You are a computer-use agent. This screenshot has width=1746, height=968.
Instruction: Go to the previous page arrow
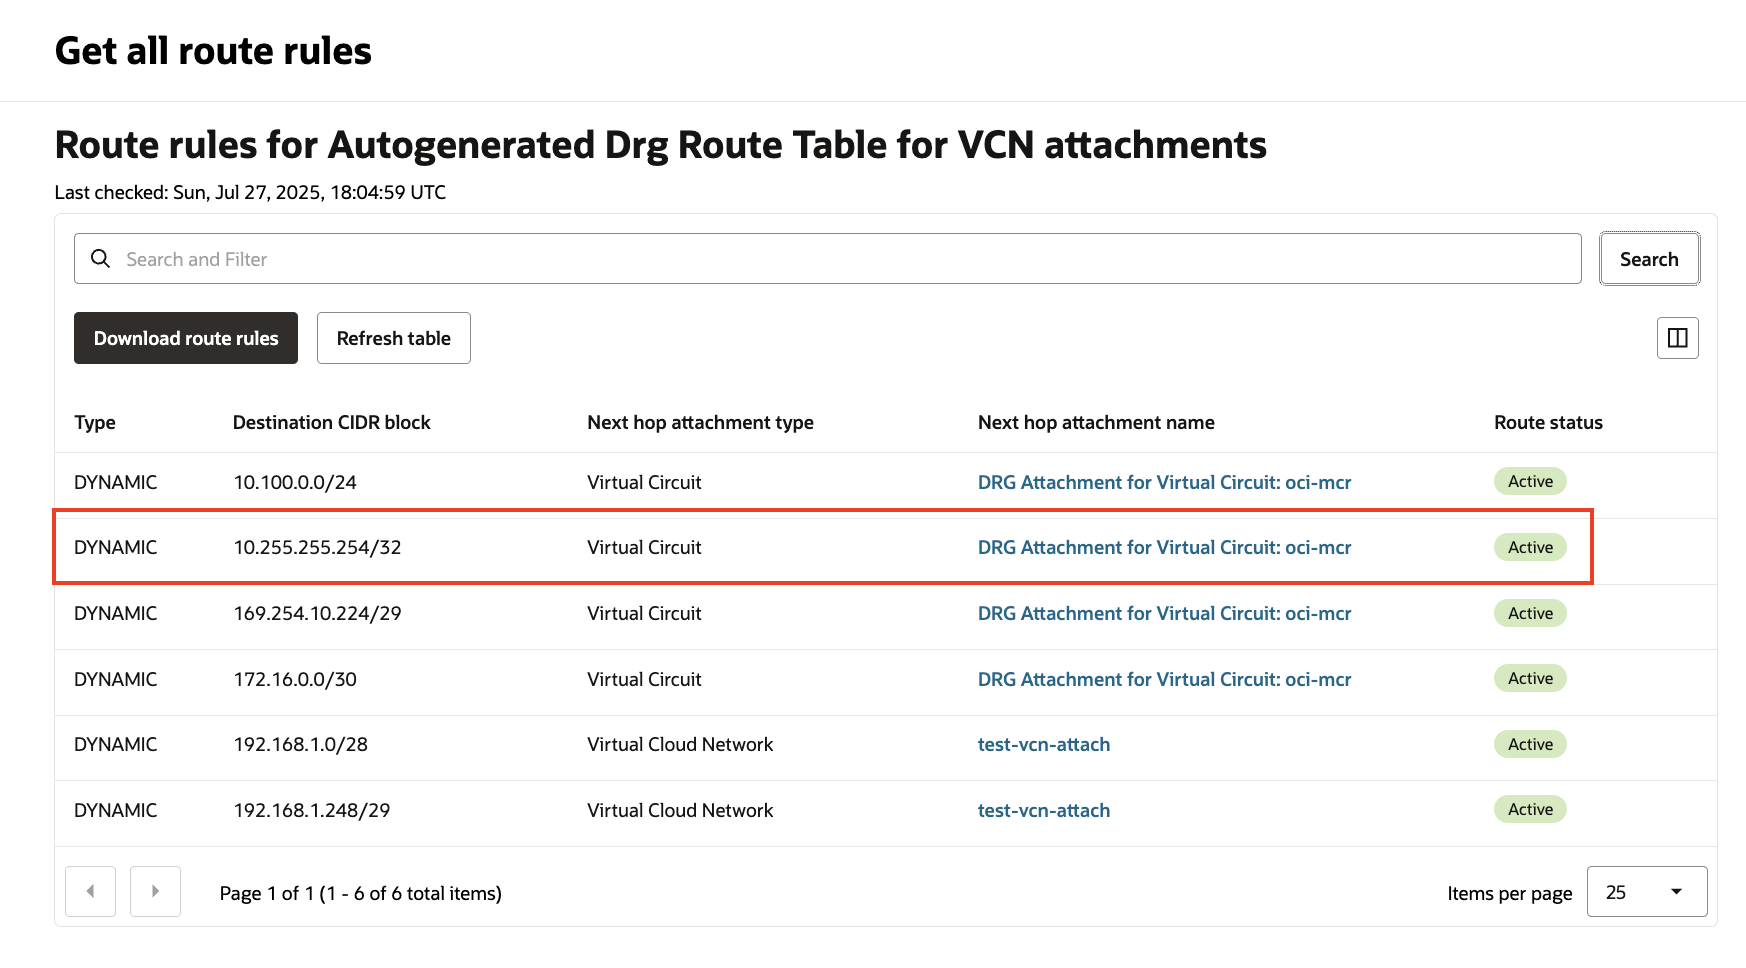90,891
